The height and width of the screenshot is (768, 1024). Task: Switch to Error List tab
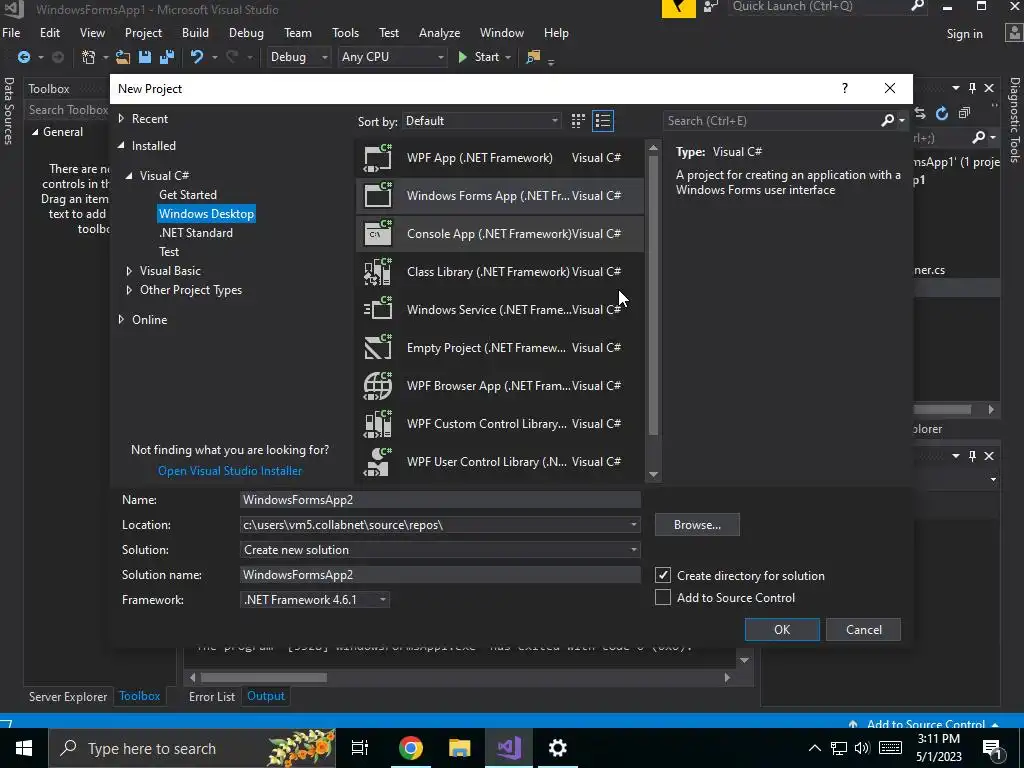click(x=212, y=697)
